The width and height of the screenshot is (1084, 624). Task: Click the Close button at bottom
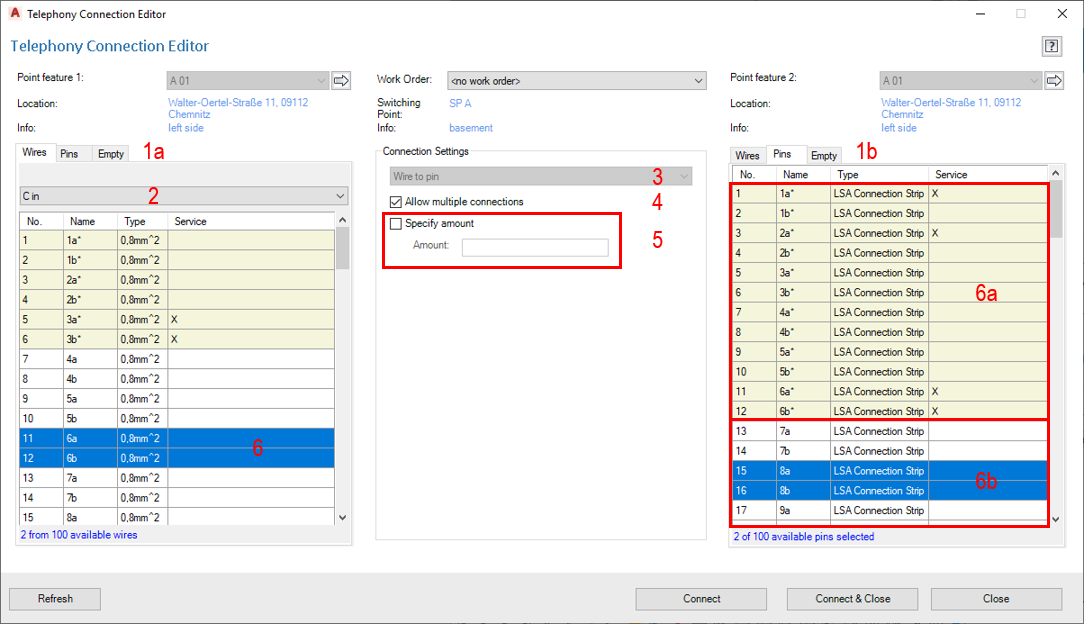pos(996,598)
